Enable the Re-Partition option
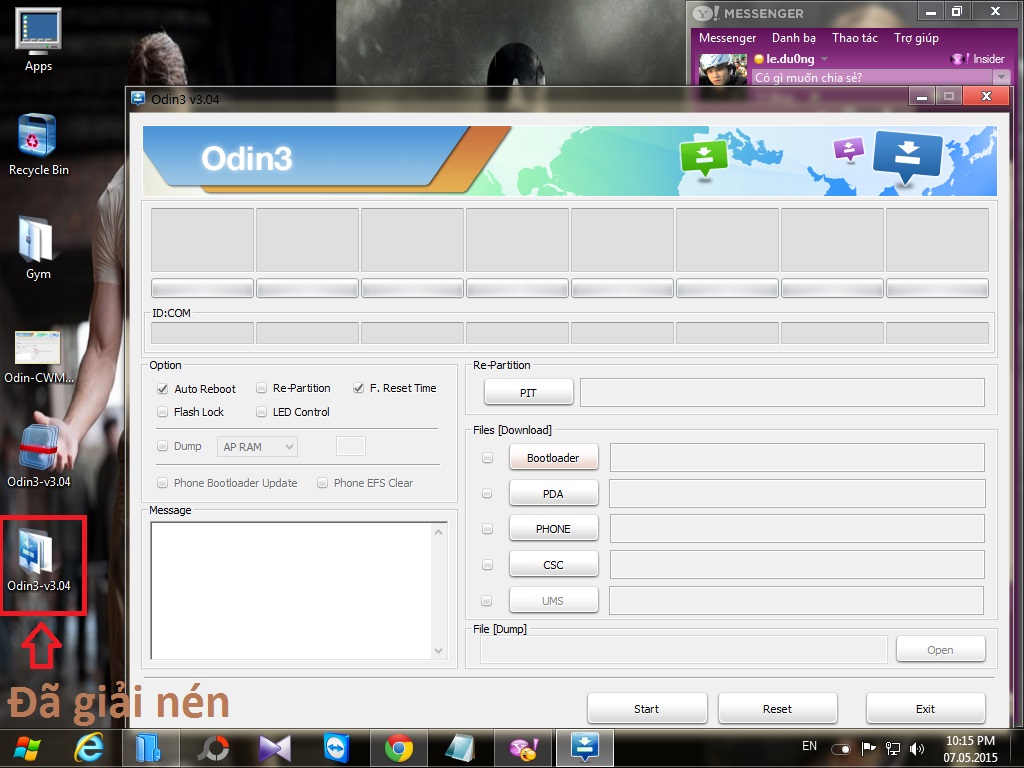 coord(262,388)
